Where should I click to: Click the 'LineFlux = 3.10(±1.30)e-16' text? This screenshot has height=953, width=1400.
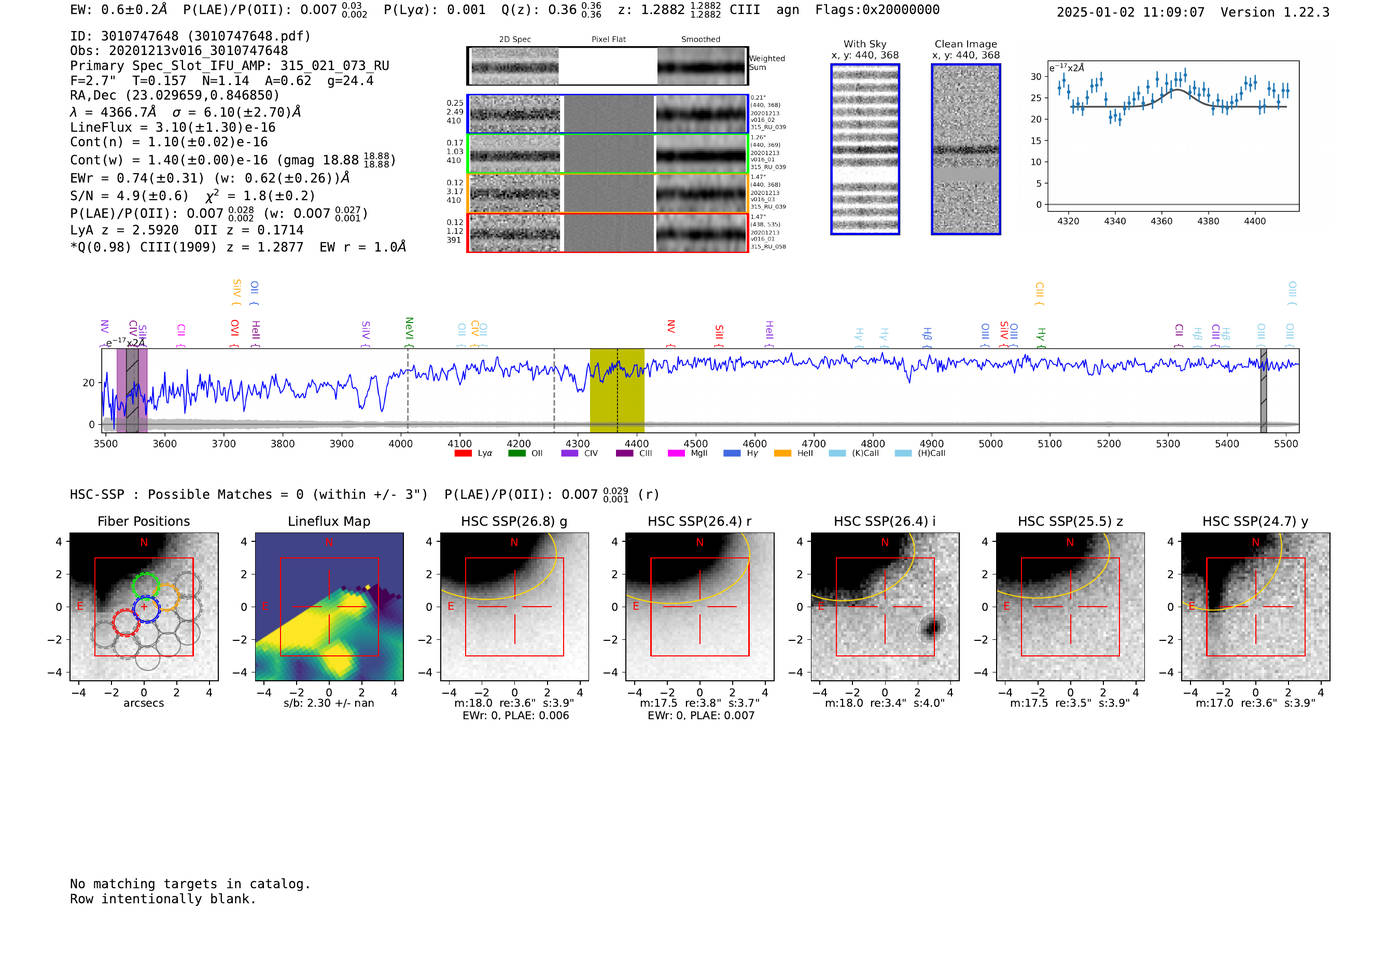173,128
